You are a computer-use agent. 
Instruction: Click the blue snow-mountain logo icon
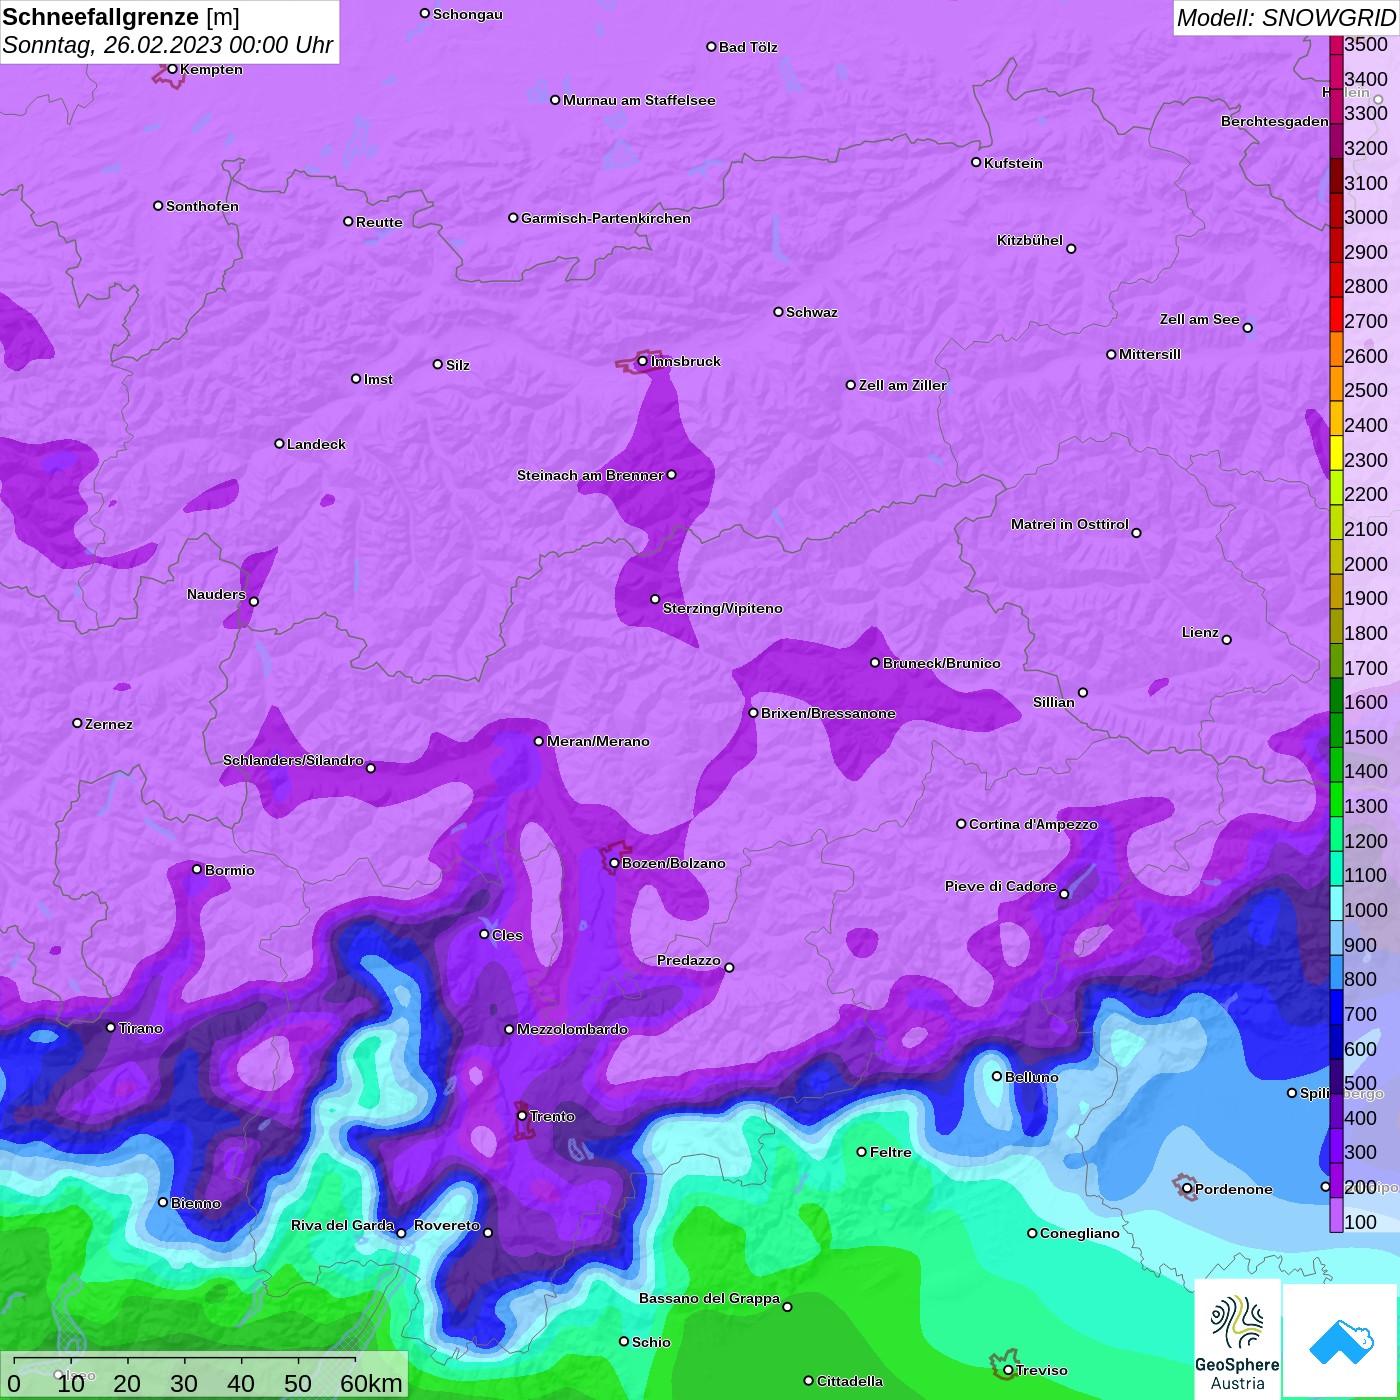click(x=1341, y=1341)
